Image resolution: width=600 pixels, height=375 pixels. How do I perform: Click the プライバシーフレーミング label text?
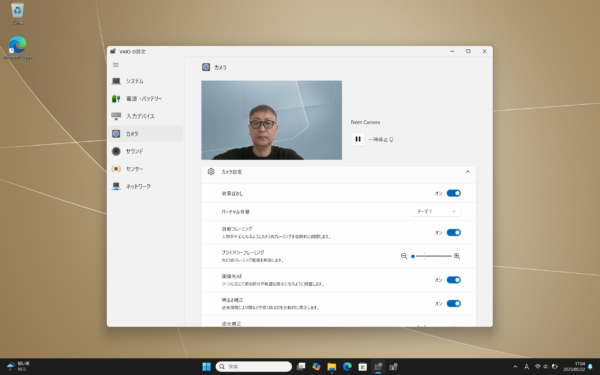(x=243, y=253)
